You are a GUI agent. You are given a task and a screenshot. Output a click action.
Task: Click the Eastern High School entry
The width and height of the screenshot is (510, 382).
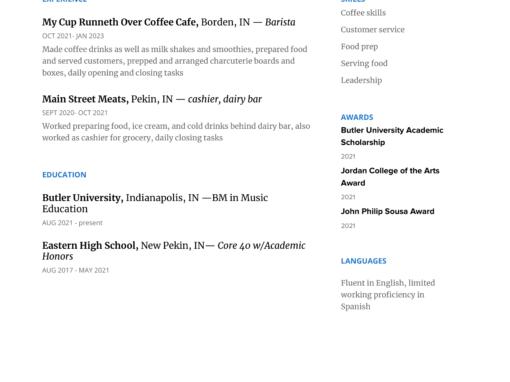pos(174,251)
